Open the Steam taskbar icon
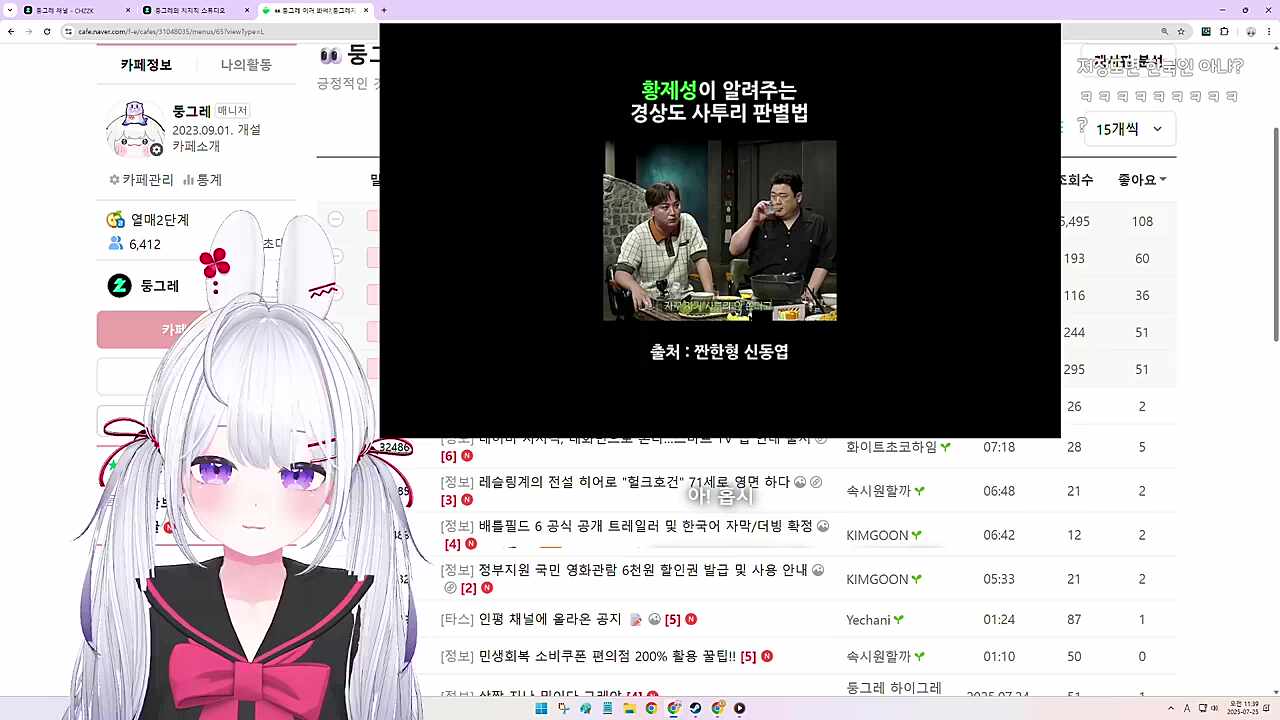Screen dimensions: 1280x720 coord(695,708)
